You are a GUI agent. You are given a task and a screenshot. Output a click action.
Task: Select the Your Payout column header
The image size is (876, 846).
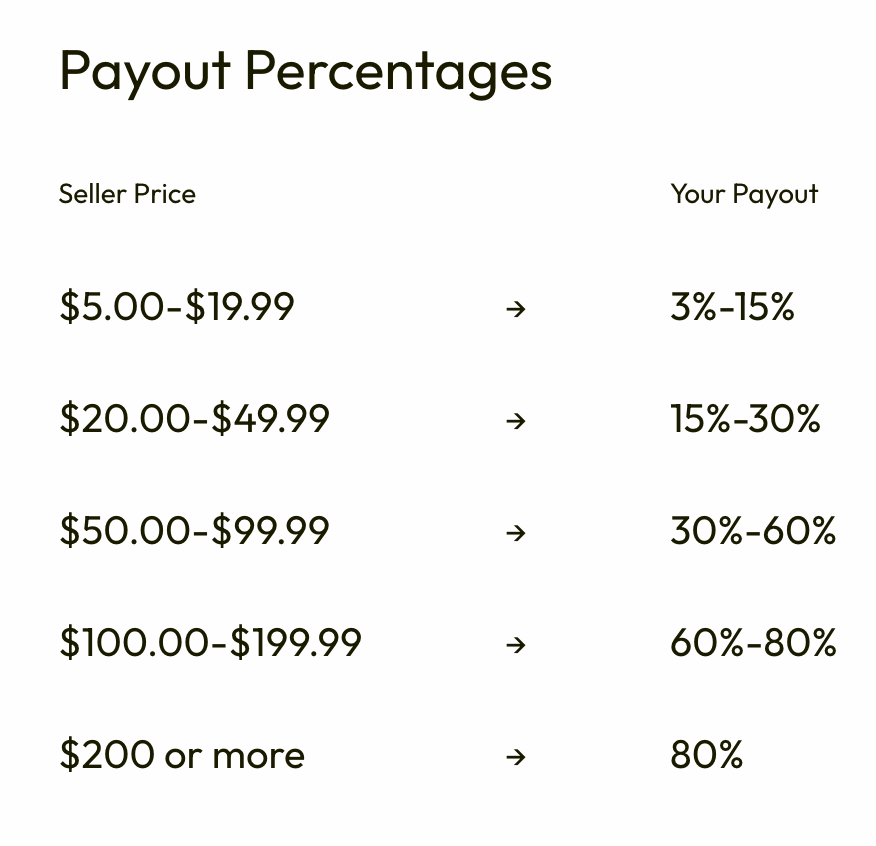click(744, 194)
